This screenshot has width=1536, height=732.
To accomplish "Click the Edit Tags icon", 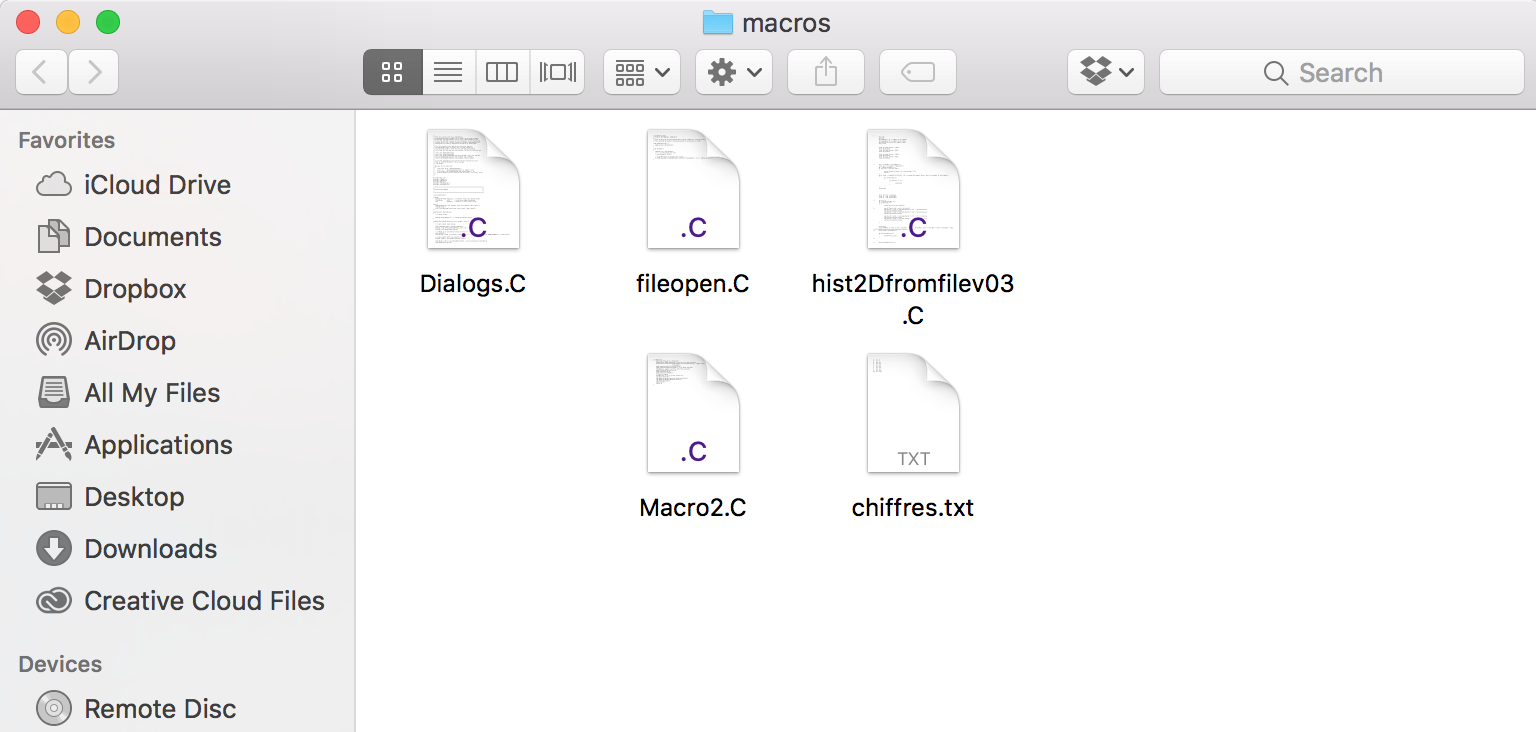I will [x=918, y=72].
